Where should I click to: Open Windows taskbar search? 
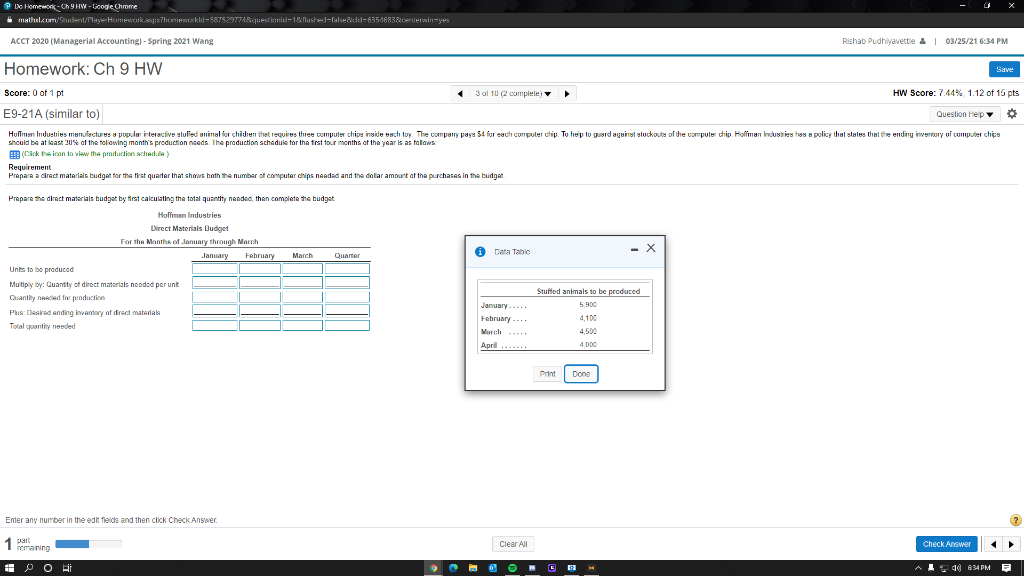29,568
